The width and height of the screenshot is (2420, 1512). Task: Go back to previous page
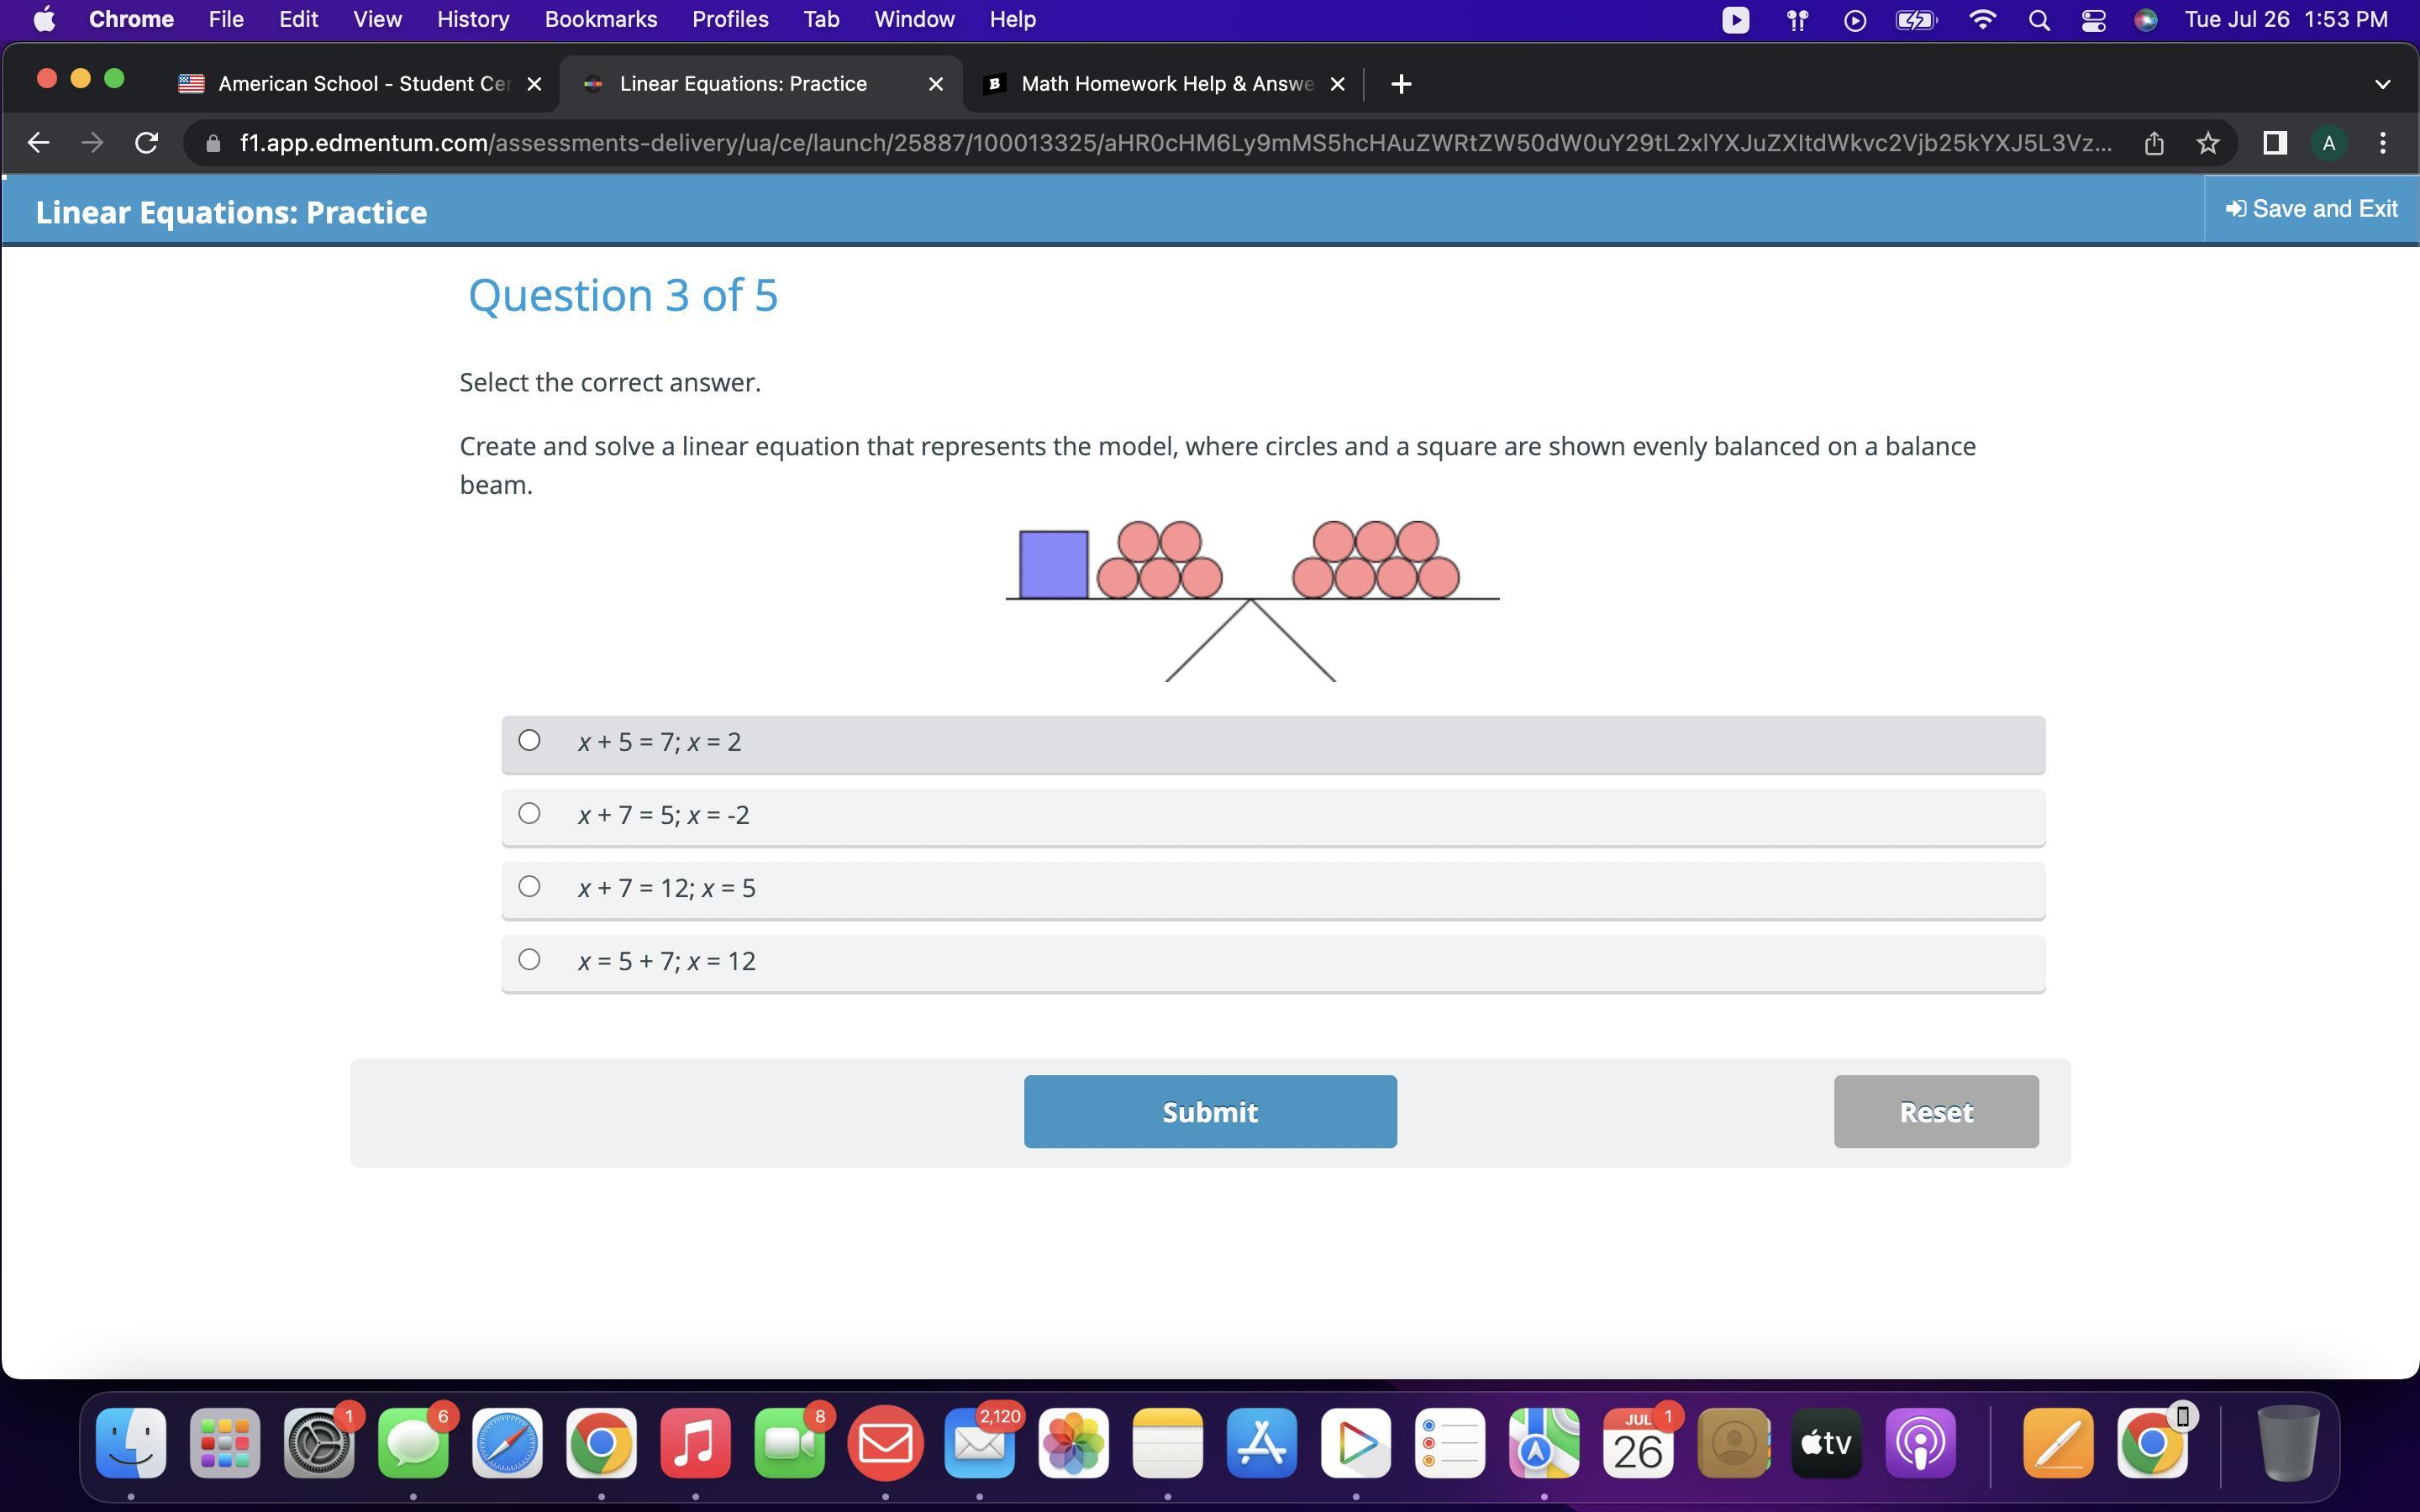(x=38, y=143)
